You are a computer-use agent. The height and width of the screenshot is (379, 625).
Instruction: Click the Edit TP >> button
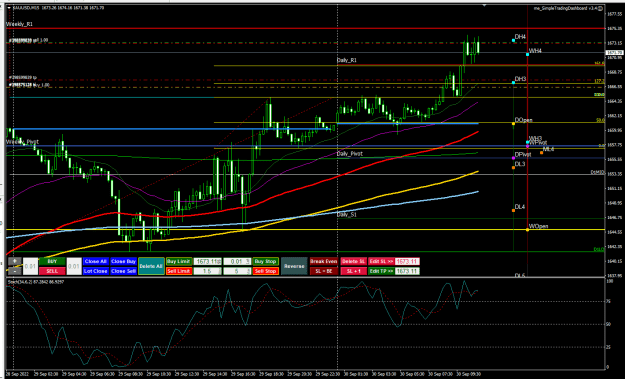[381, 271]
